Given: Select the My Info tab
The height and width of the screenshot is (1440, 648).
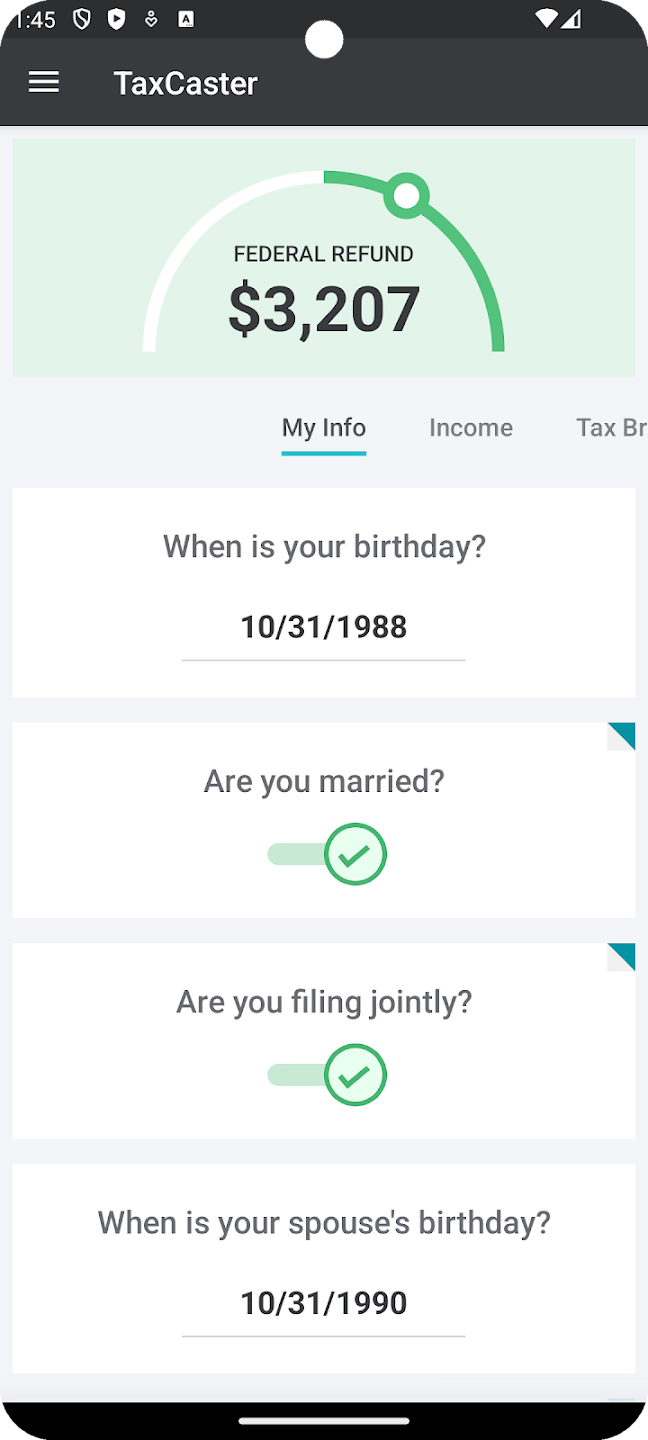Looking at the screenshot, I should point(324,428).
